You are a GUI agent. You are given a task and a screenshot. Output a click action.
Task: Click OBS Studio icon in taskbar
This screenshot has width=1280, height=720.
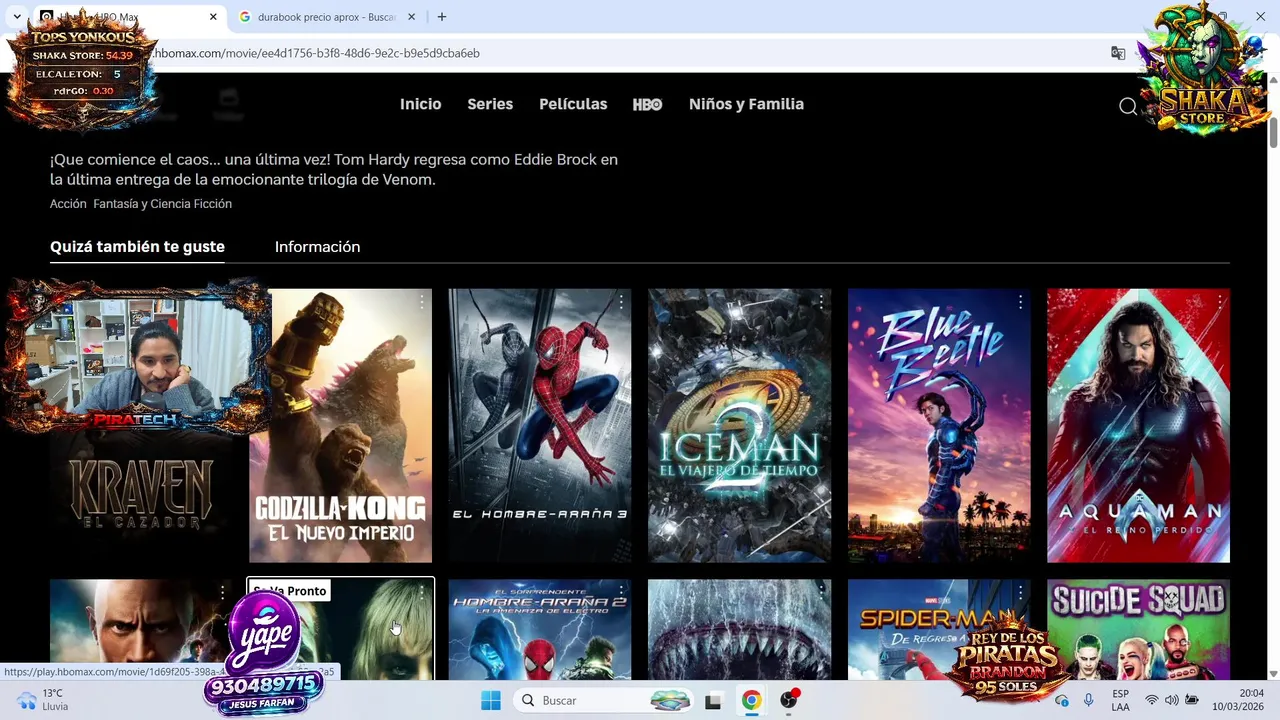click(x=789, y=700)
